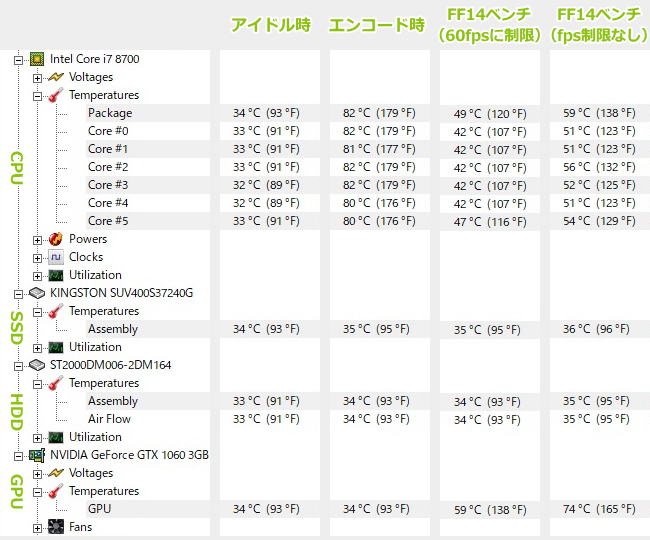650x540 pixels.
Task: Click the NVIDIA GeForce graphics card icon
Action: 37,455
